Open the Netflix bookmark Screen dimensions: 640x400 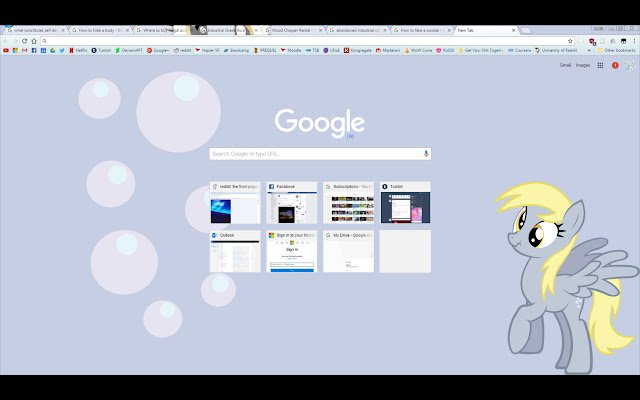click(x=78, y=51)
